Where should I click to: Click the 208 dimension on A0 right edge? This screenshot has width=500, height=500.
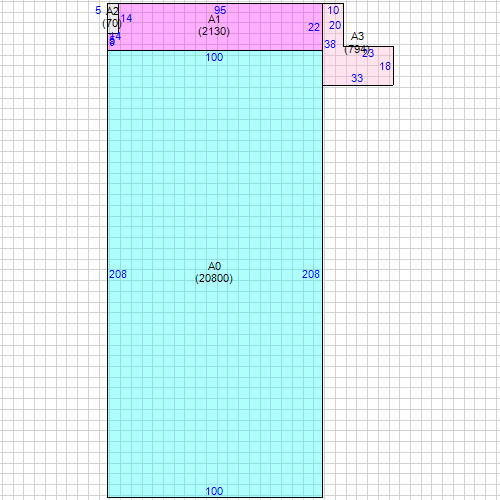[x=311, y=274]
